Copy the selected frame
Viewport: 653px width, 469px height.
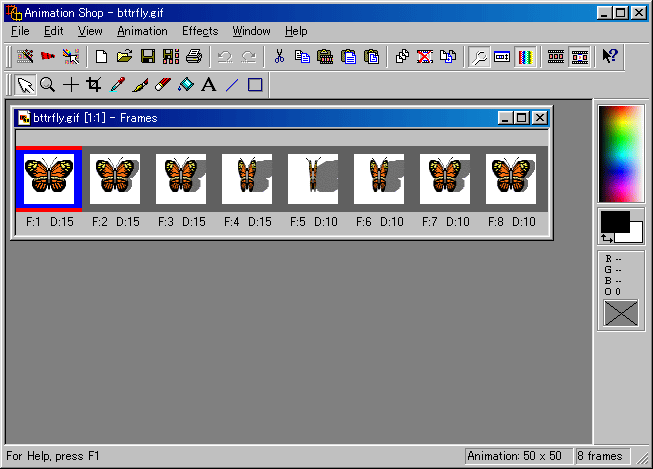(302, 56)
